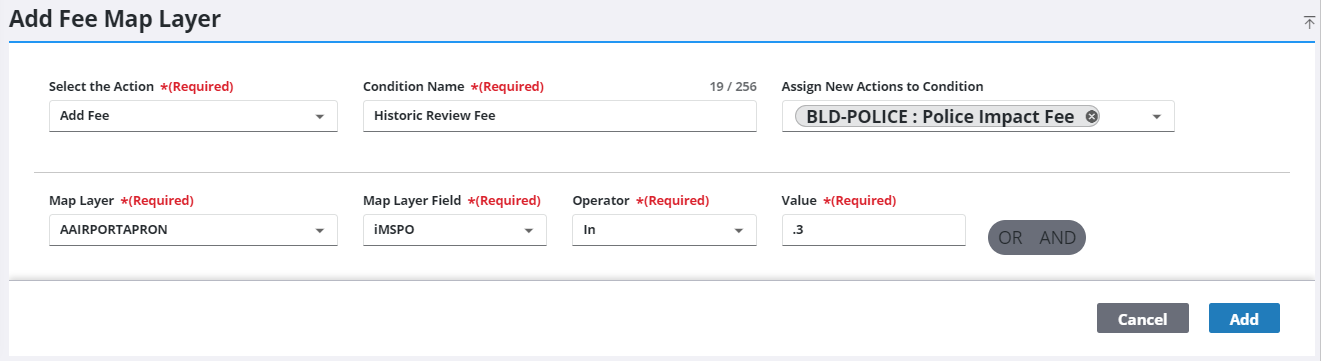Click the Map Layer Field label
1321x361 pixels.
click(x=412, y=201)
